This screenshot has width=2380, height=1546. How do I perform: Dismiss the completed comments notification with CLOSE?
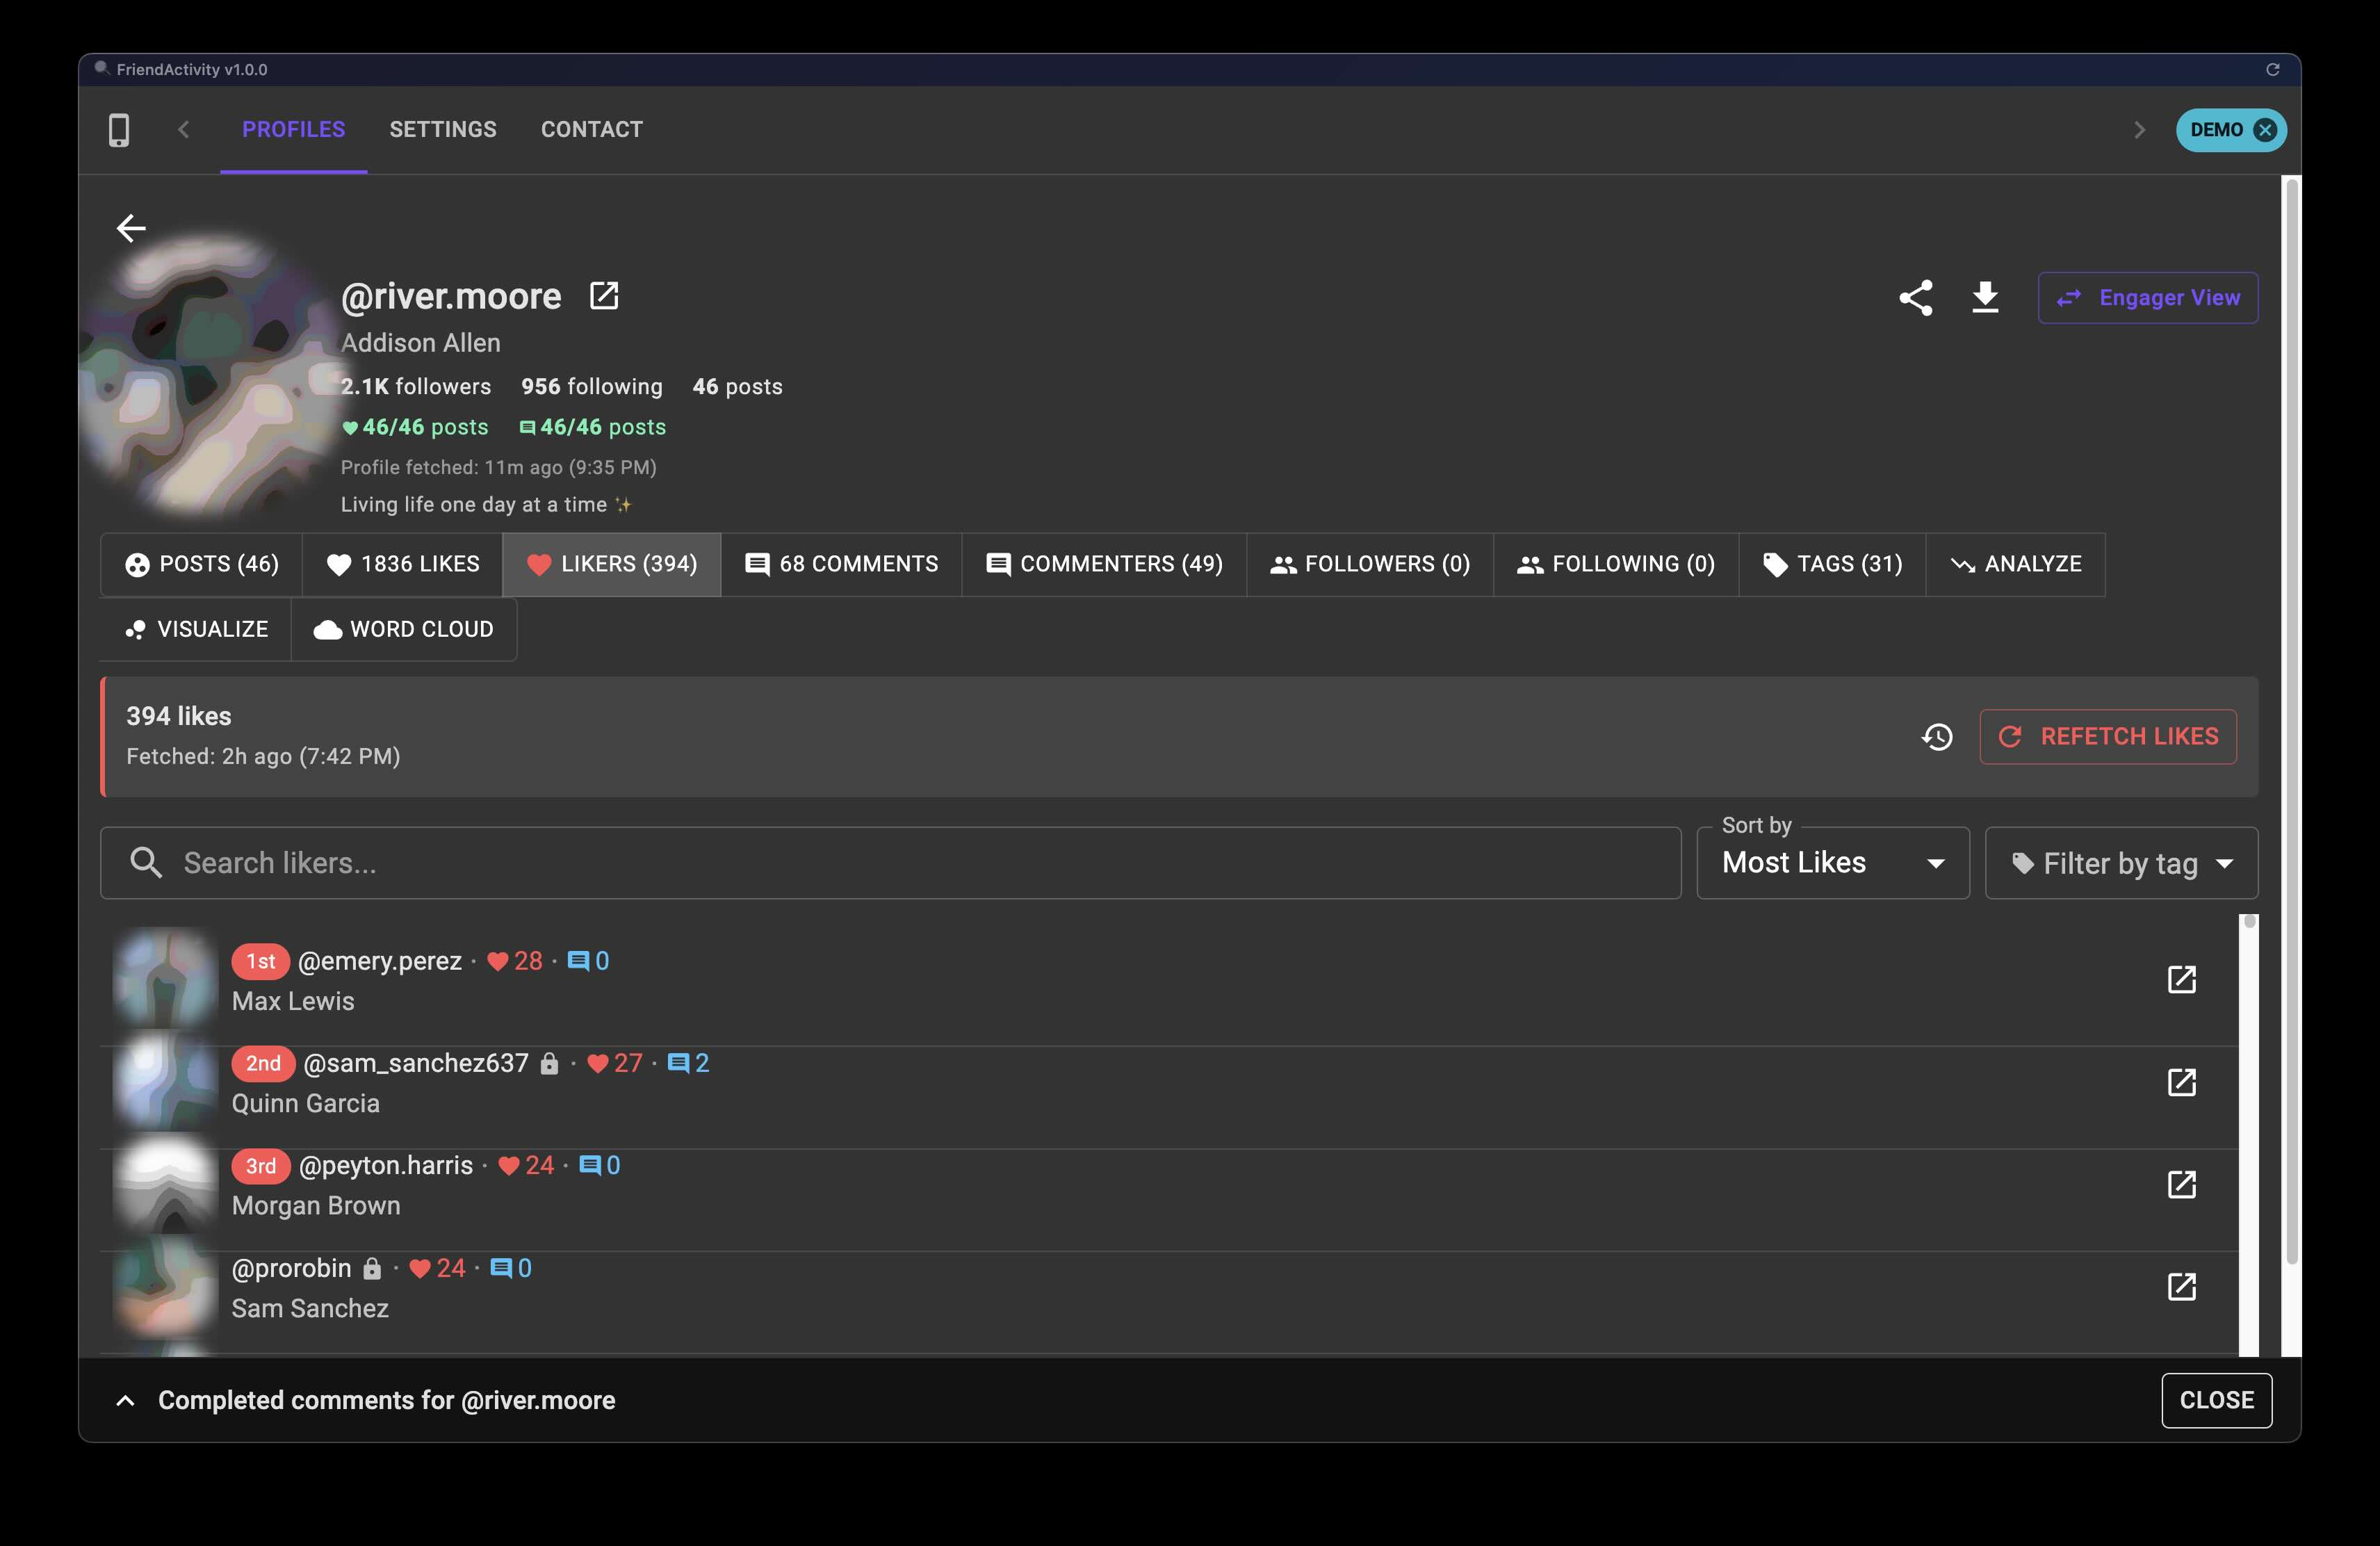click(x=2216, y=1400)
